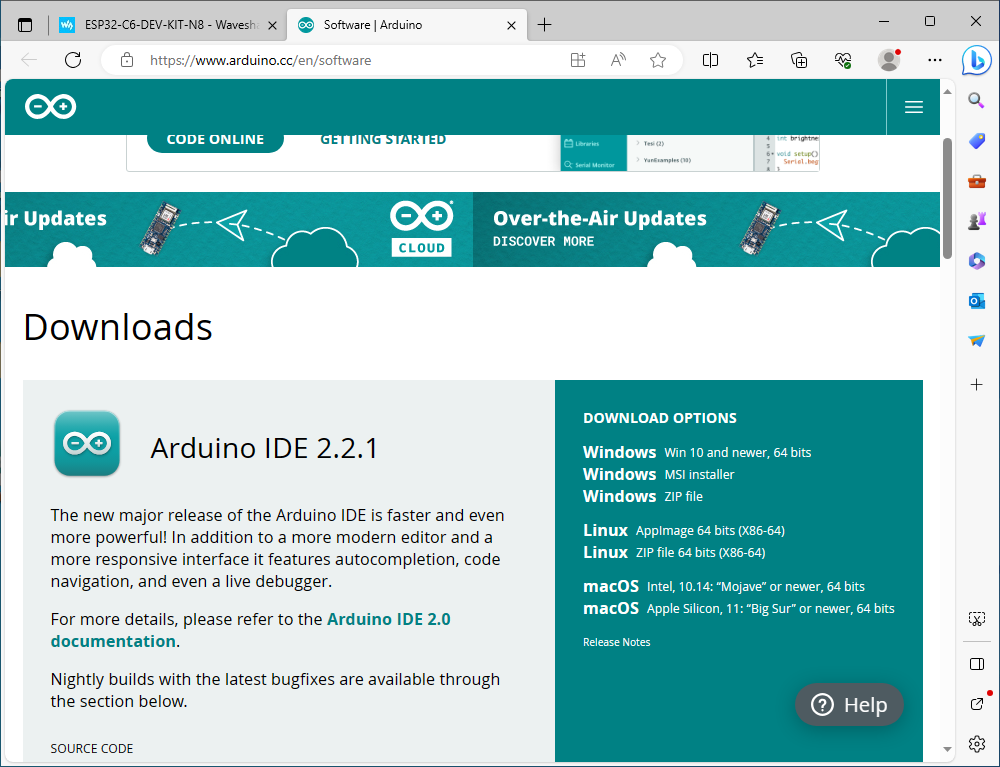Add a sidebar app with plus
This screenshot has height=767, width=1000.
(x=976, y=384)
